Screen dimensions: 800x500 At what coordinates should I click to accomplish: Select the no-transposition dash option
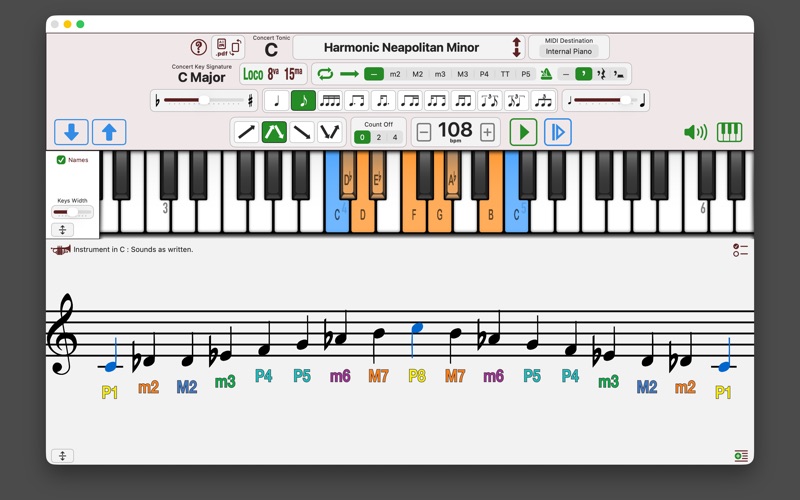(373, 74)
